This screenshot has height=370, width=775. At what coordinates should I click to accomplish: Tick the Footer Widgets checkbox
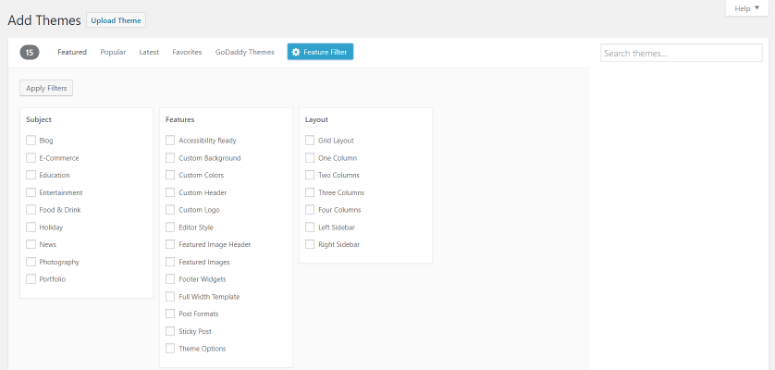171,279
